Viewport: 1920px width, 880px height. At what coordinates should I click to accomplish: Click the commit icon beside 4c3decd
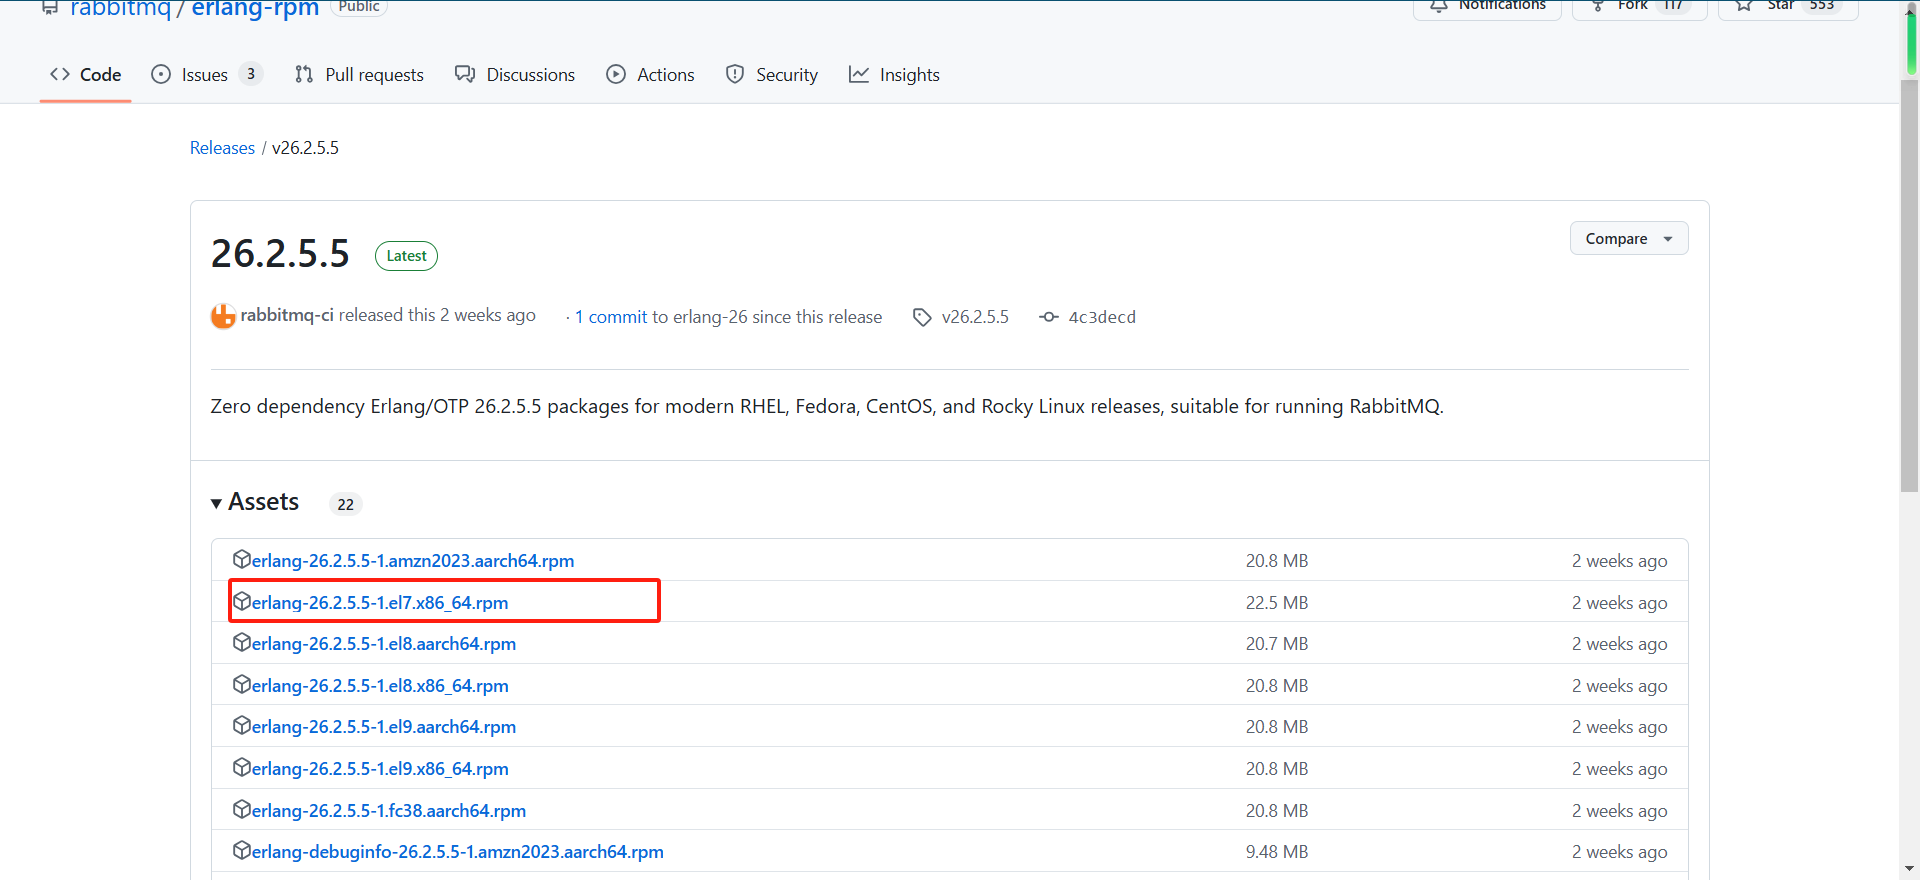[x=1048, y=317]
